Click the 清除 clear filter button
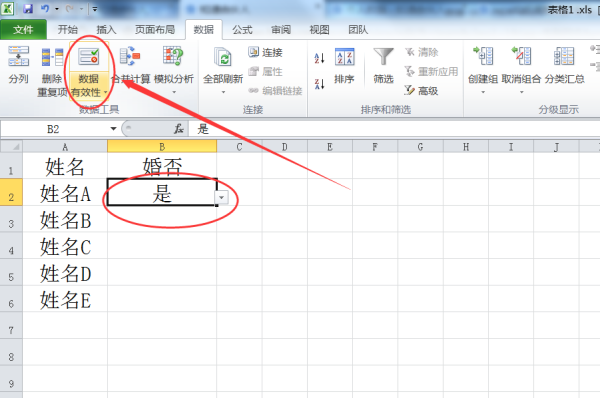The height and width of the screenshot is (398, 600). pyautogui.click(x=421, y=52)
